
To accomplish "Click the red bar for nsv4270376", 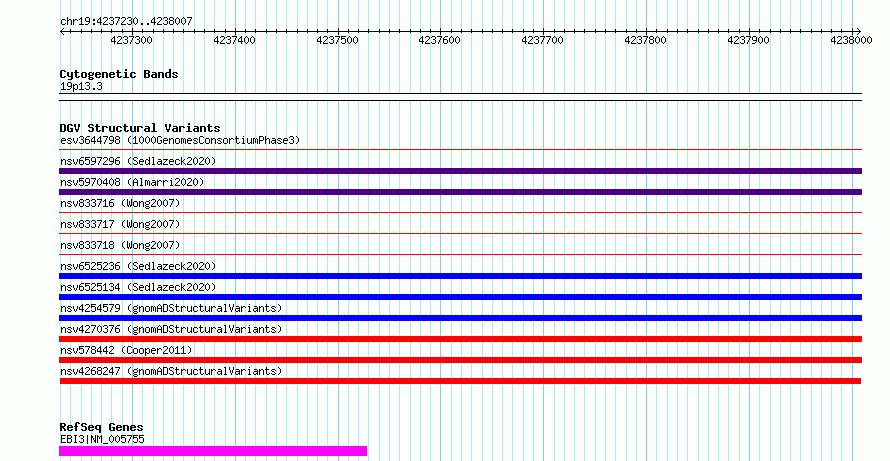I will point(460,339).
